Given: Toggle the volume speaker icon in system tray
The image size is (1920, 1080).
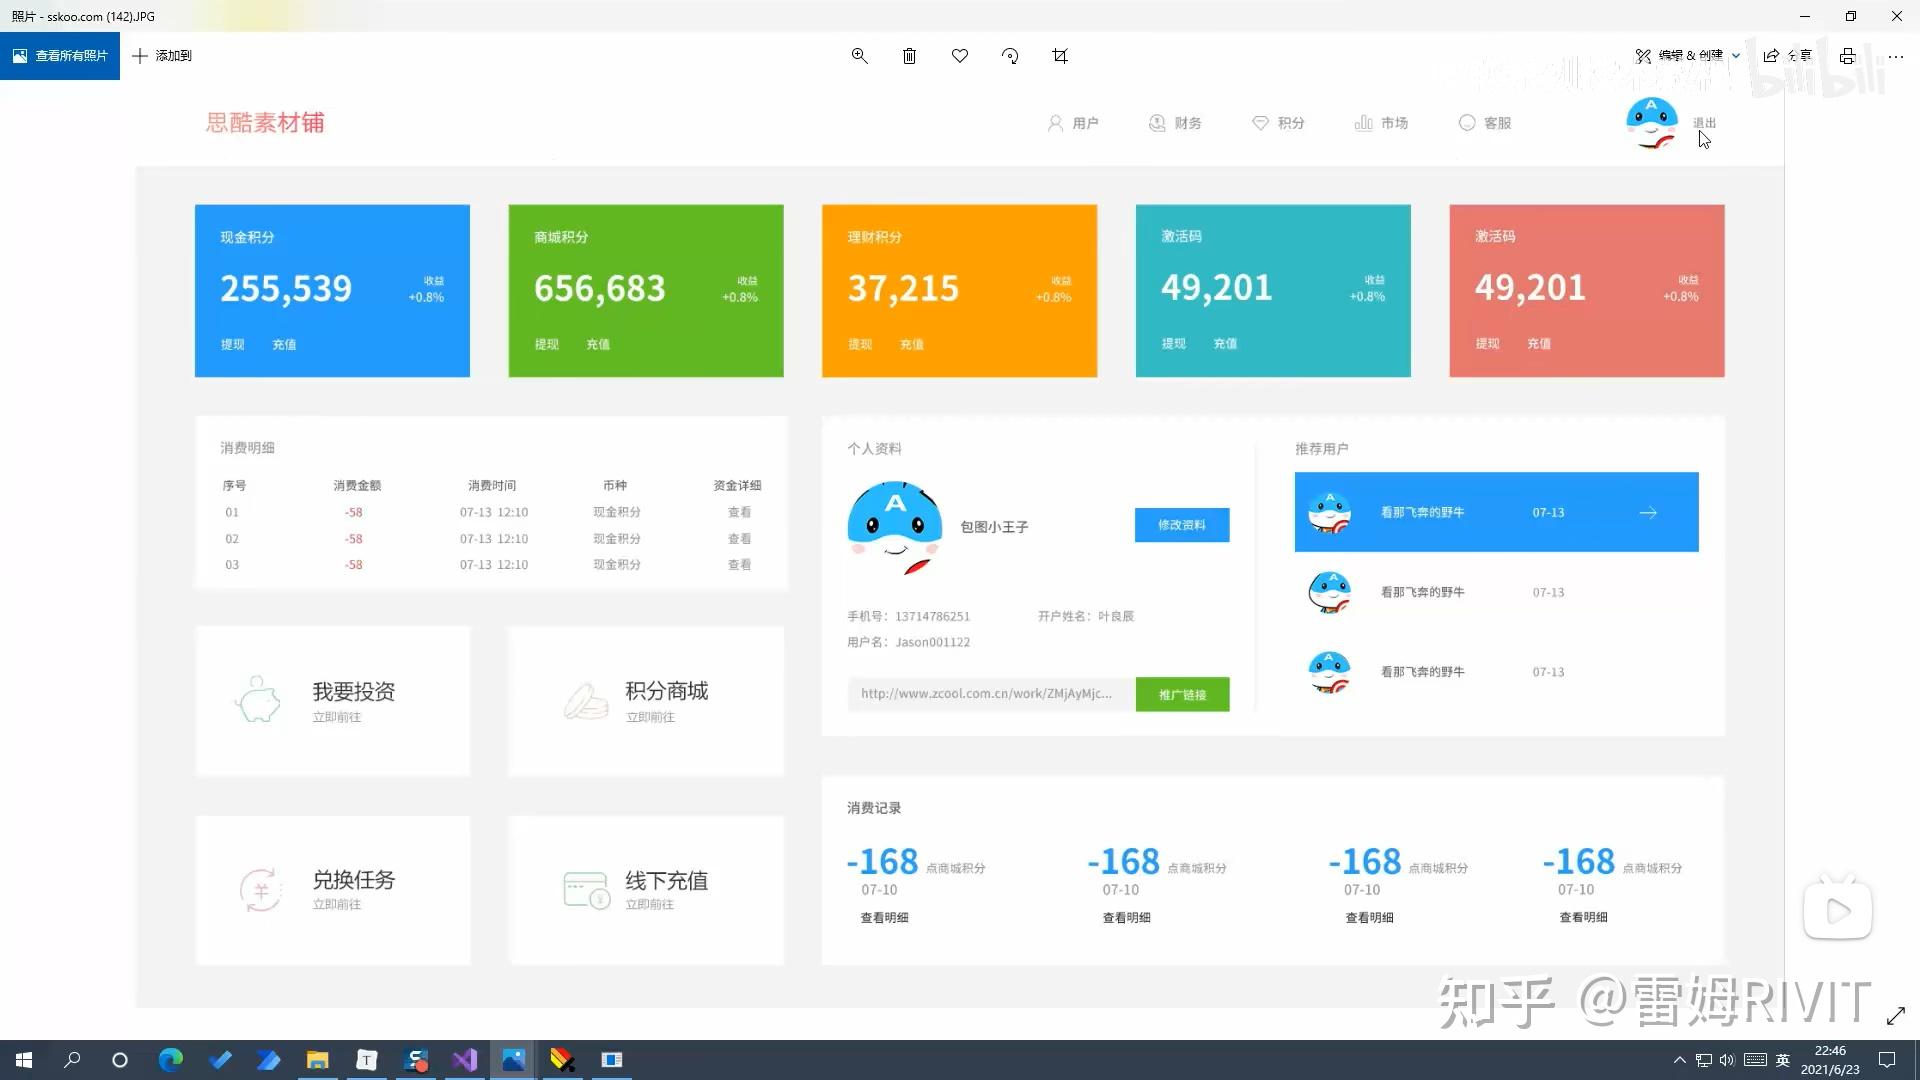Looking at the screenshot, I should coord(1727,1060).
